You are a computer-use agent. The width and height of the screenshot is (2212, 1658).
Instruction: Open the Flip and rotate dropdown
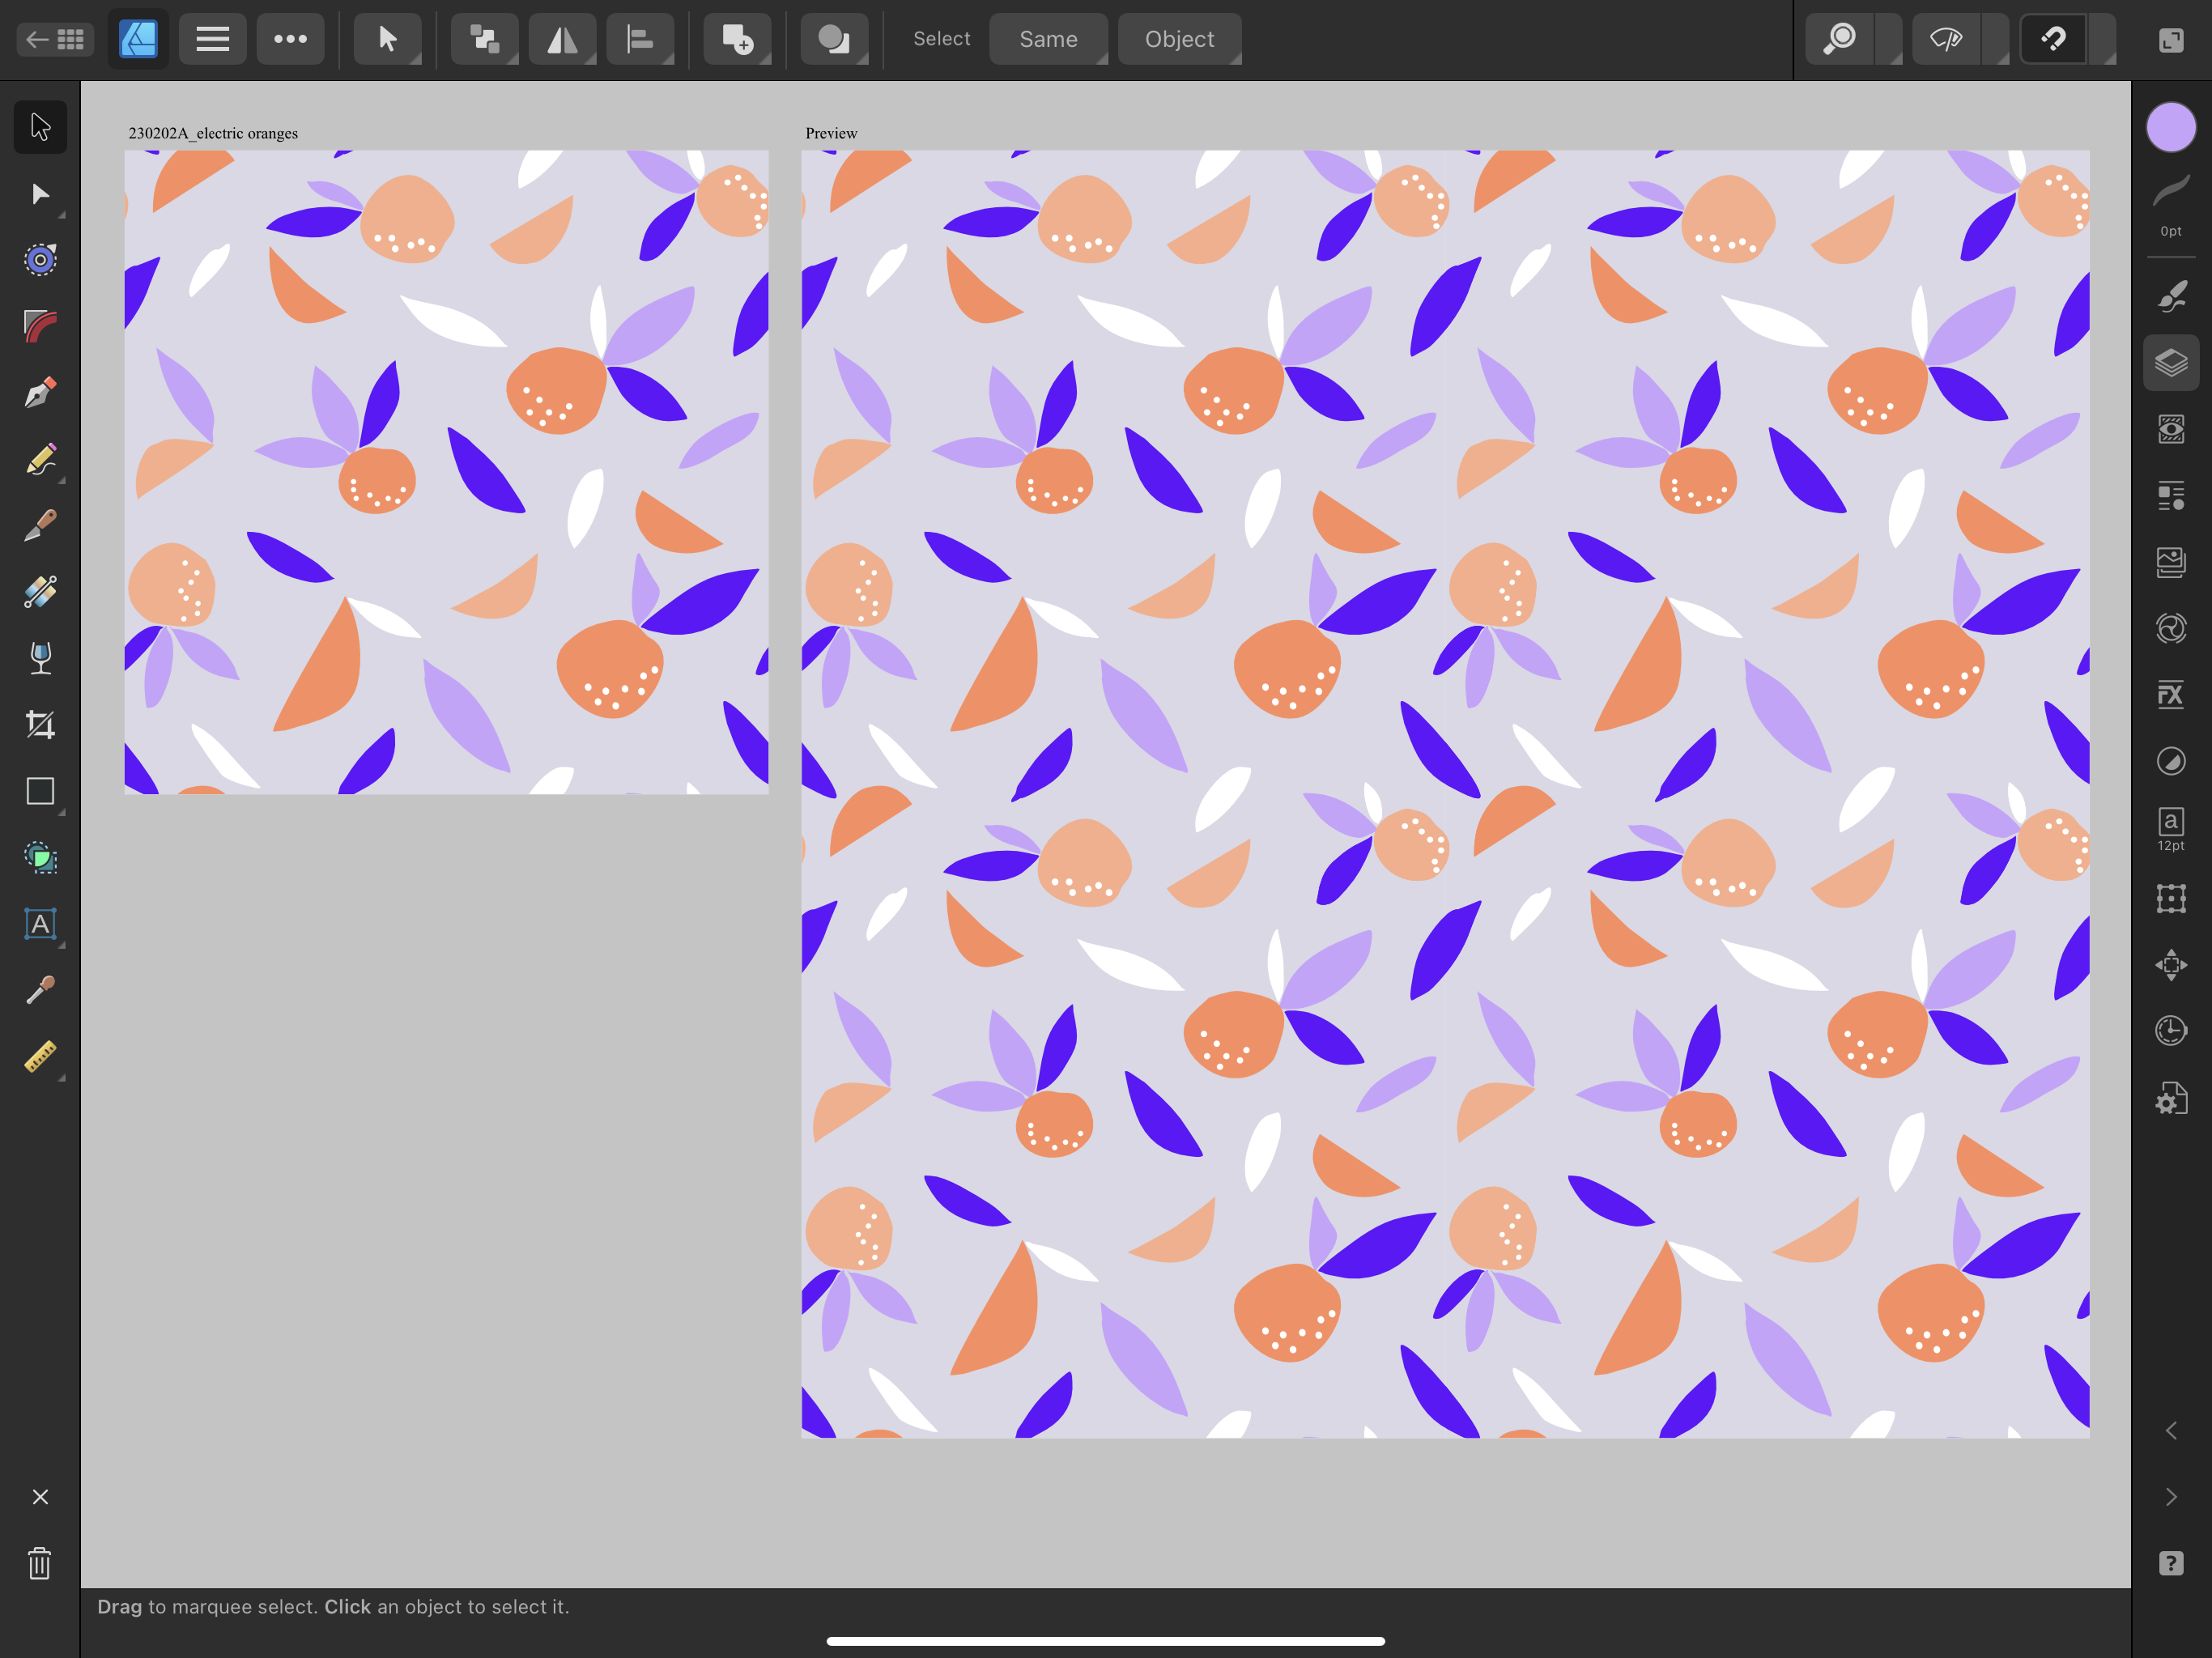562,39
